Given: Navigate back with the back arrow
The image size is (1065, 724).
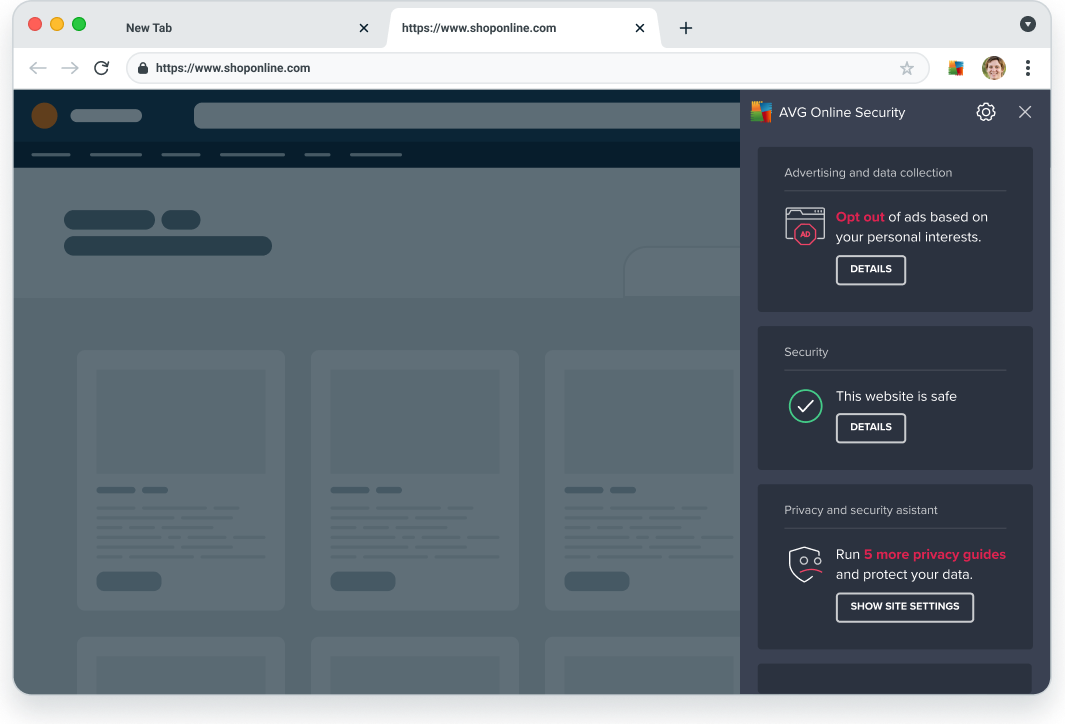Looking at the screenshot, I should click(38, 68).
